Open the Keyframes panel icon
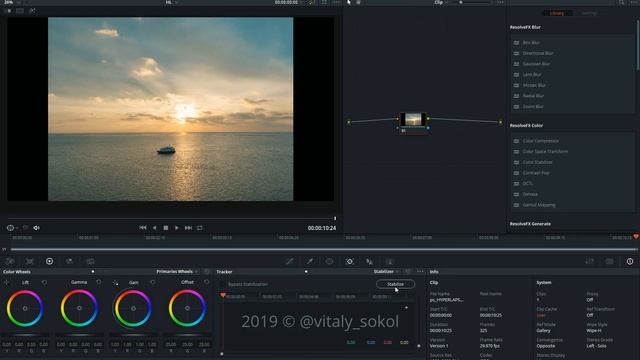The image size is (640, 360). [590, 261]
